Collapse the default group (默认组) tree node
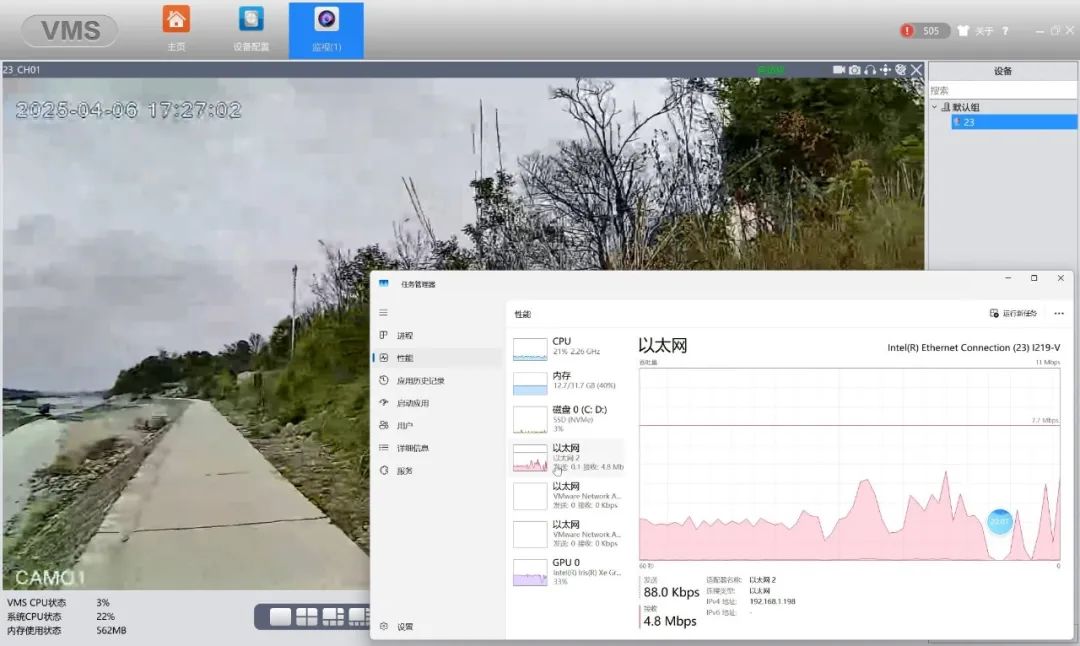The height and width of the screenshot is (646, 1080). pyautogui.click(x=935, y=107)
